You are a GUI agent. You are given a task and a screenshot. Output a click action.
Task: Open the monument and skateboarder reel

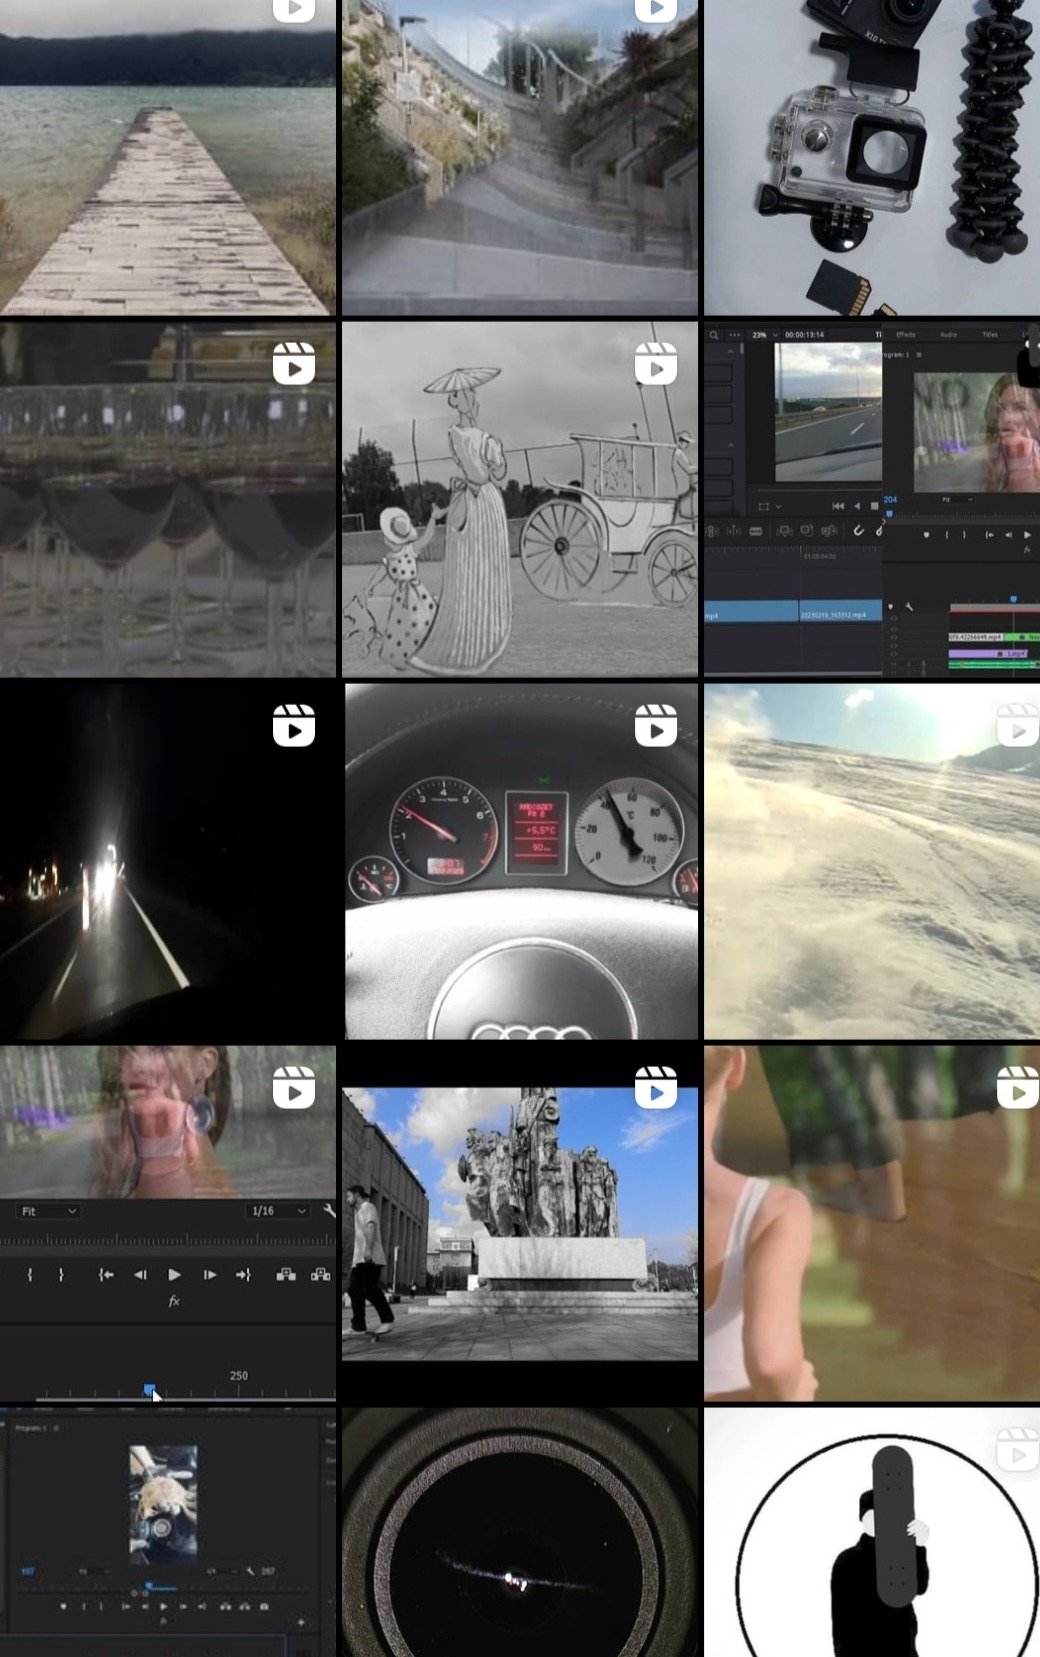pyautogui.click(x=520, y=1223)
